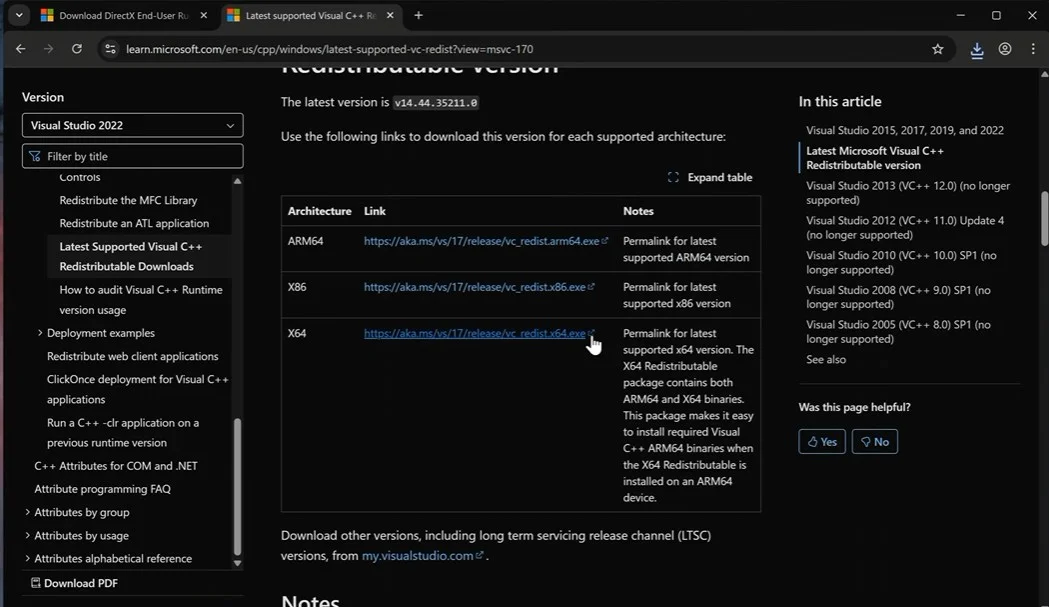Jump to Visual Studio 2010 (VC++ 10.0) section
The width and height of the screenshot is (1049, 607).
[x=901, y=262]
